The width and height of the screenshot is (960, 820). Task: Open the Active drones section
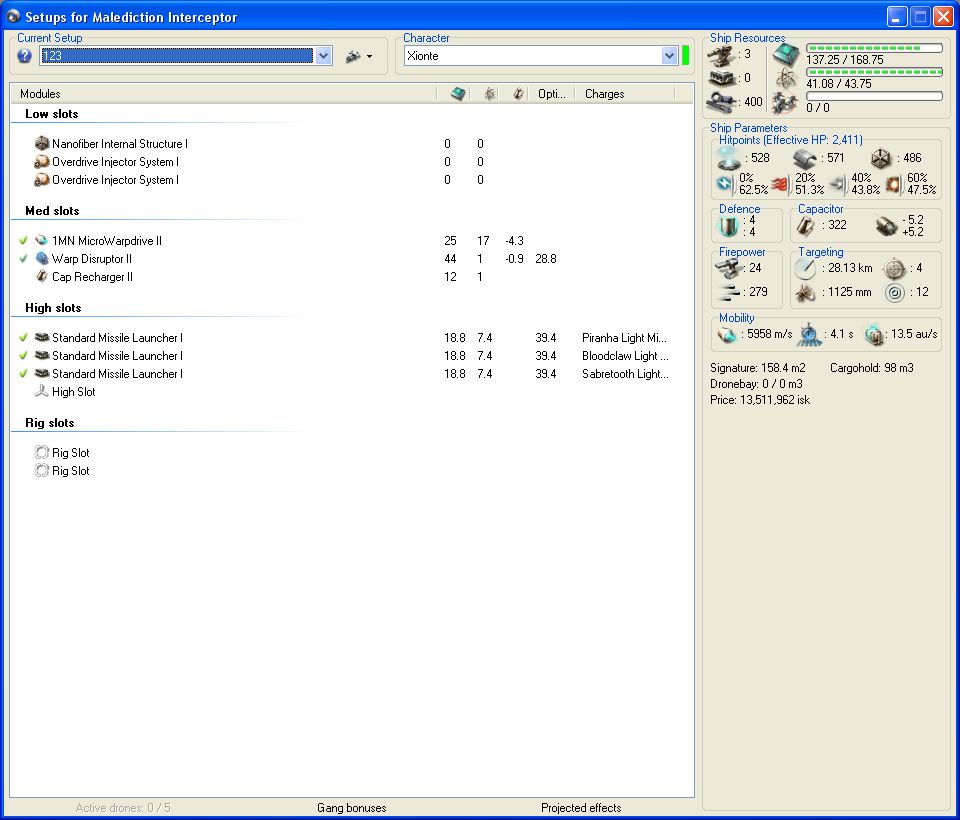(123, 808)
